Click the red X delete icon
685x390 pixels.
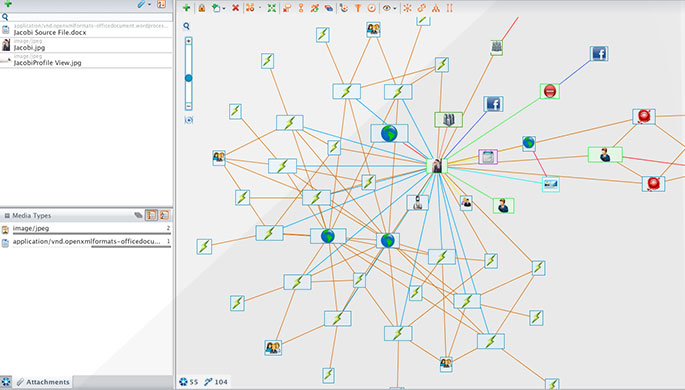click(235, 8)
